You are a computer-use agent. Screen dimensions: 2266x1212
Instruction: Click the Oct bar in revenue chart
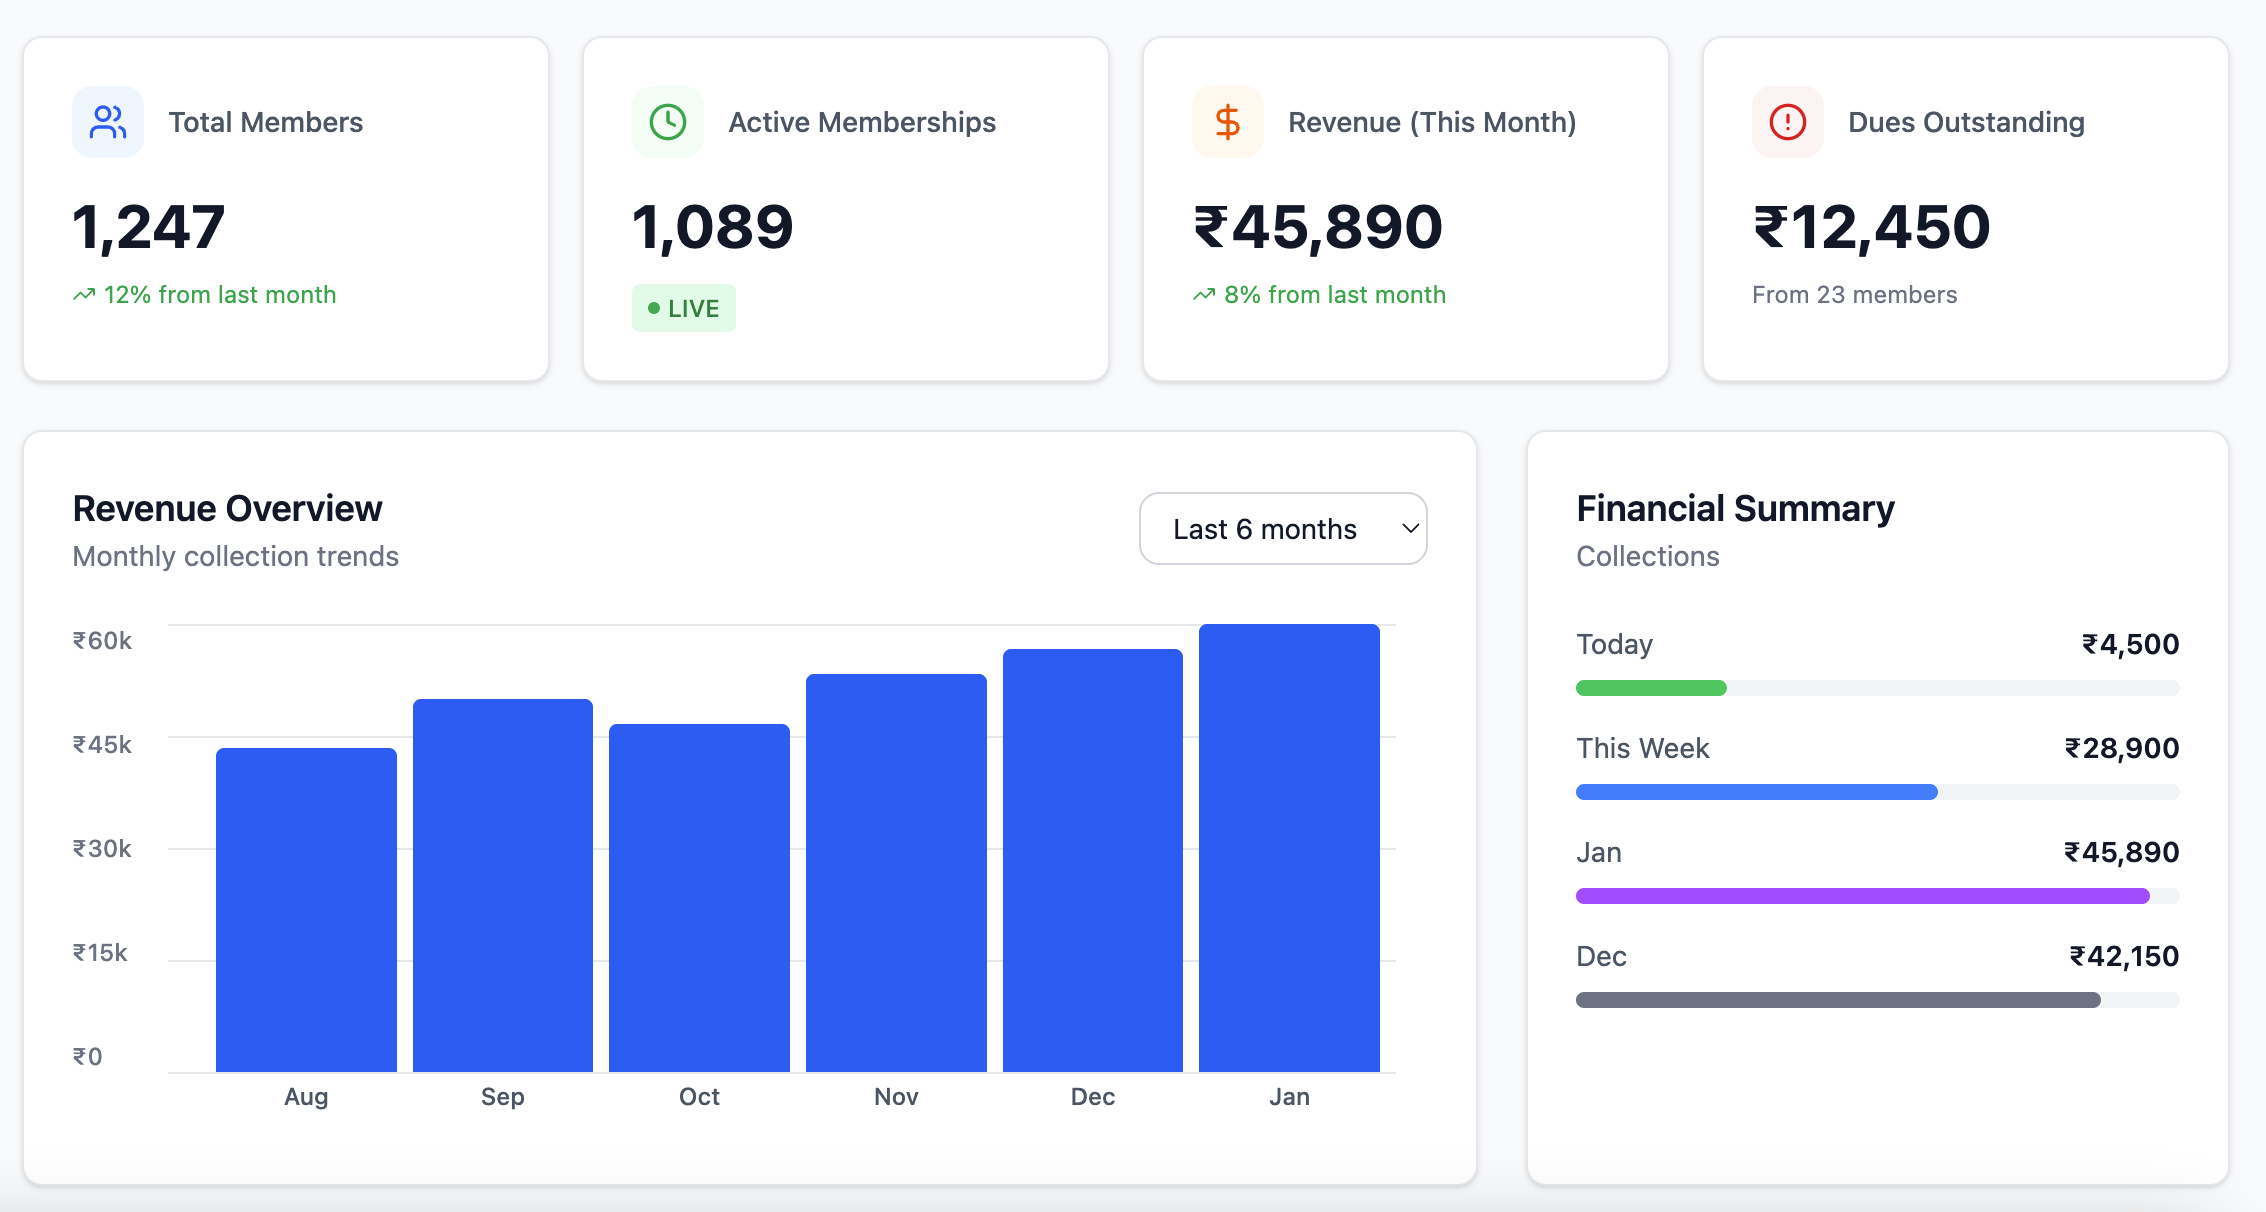click(x=699, y=898)
